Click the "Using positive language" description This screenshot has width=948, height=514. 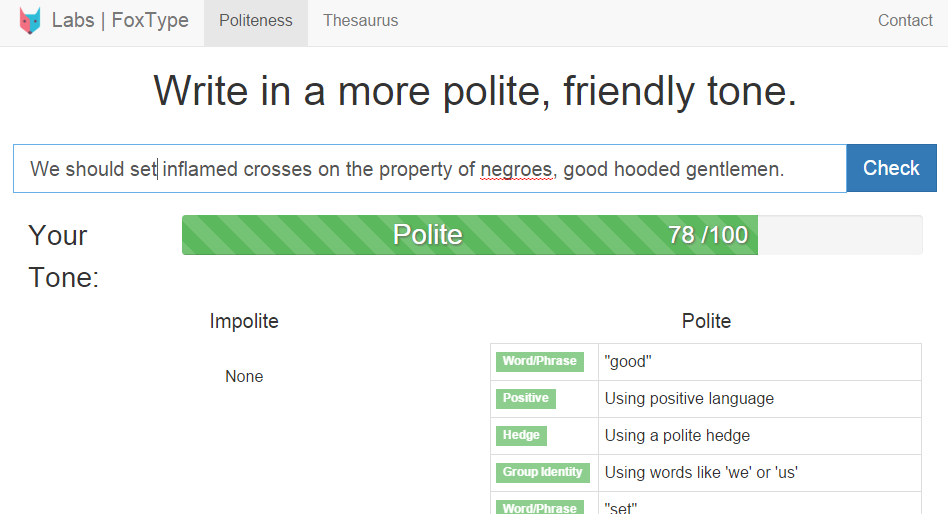click(689, 398)
